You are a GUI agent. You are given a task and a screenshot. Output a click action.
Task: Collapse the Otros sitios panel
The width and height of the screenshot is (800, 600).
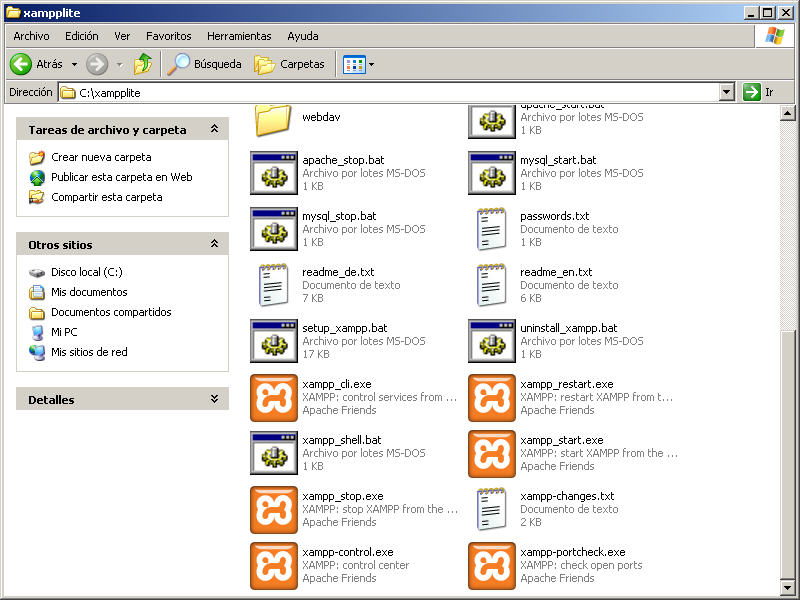pos(213,245)
